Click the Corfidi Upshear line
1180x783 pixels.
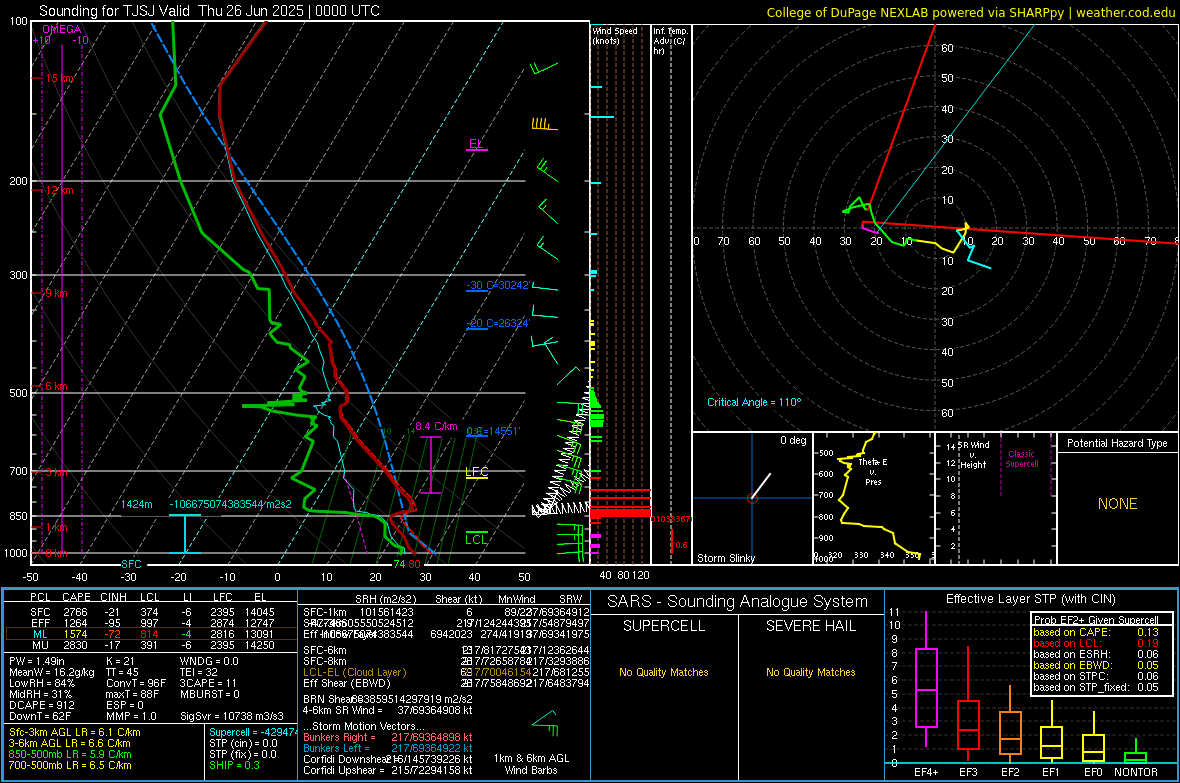(x=388, y=769)
